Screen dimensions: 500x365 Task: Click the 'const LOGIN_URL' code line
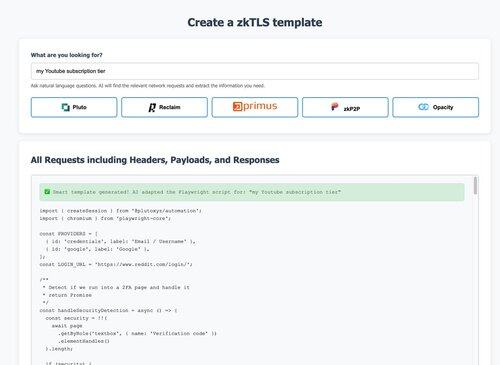pos(116,265)
